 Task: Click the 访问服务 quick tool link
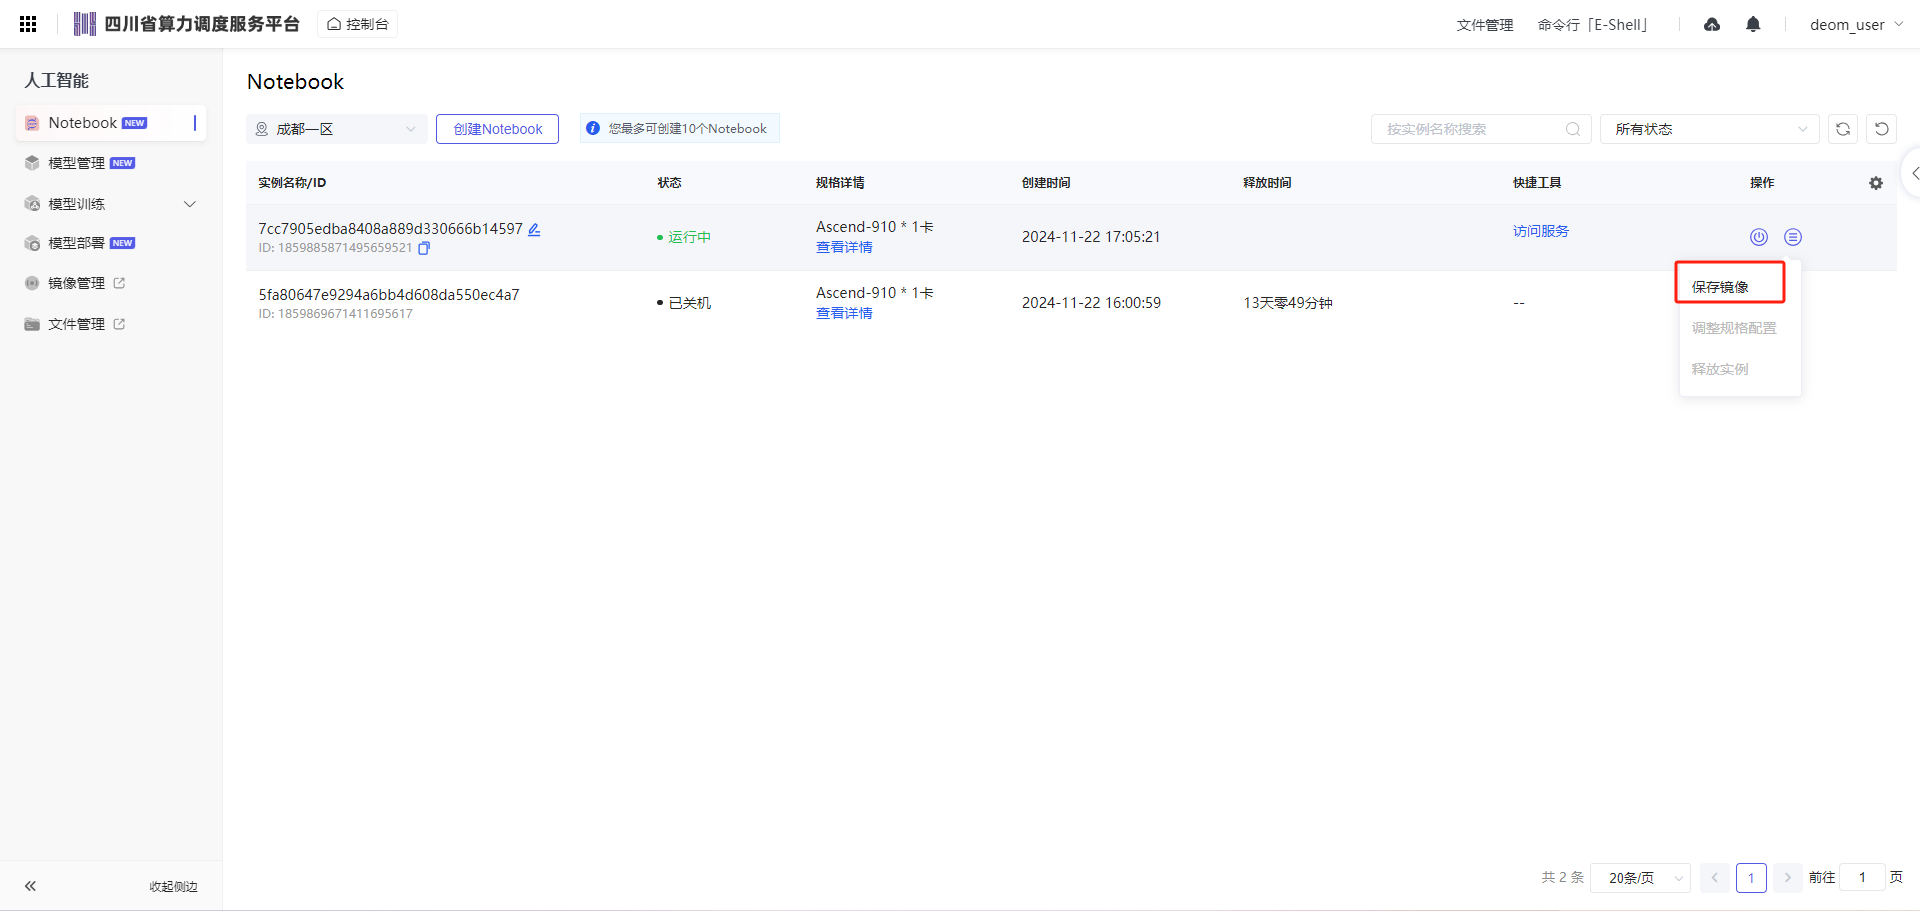coord(1541,231)
